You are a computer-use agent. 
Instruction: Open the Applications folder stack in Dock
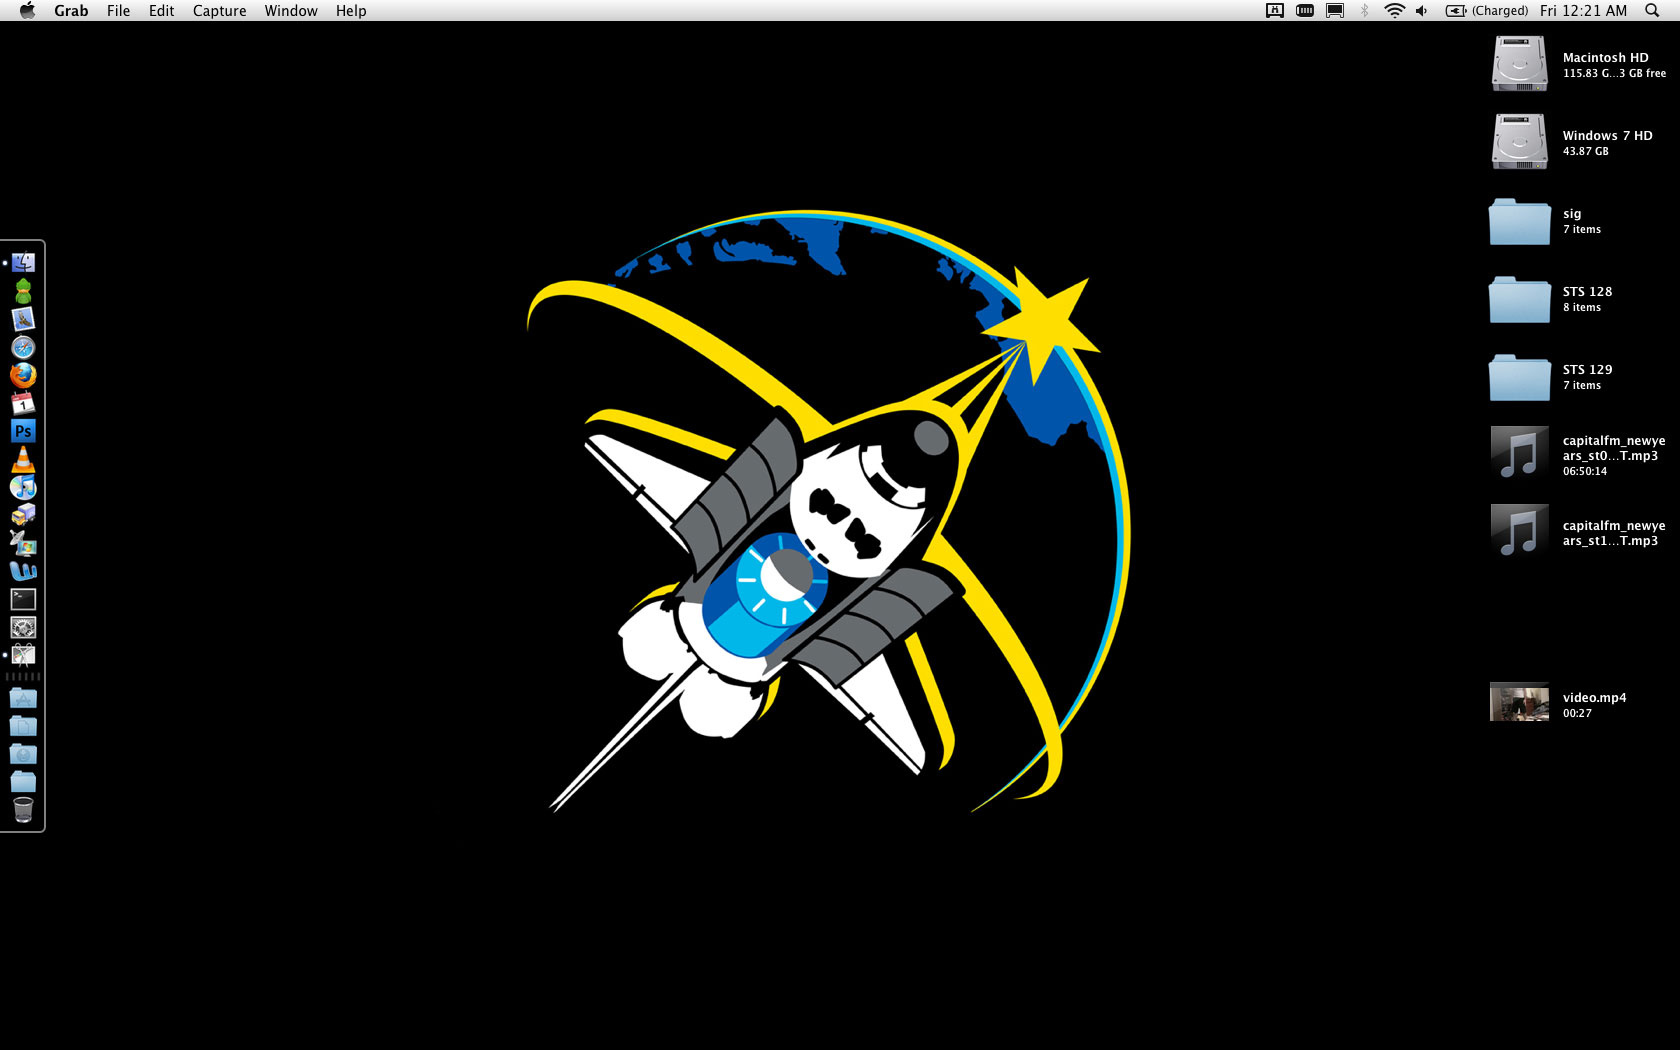(x=23, y=697)
